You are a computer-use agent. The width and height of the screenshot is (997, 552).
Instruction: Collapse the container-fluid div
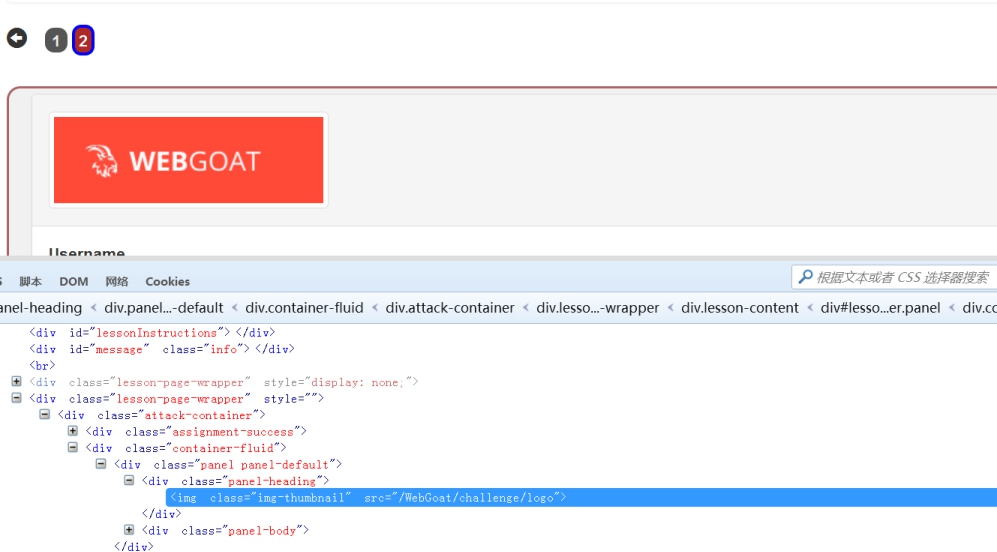click(72, 448)
